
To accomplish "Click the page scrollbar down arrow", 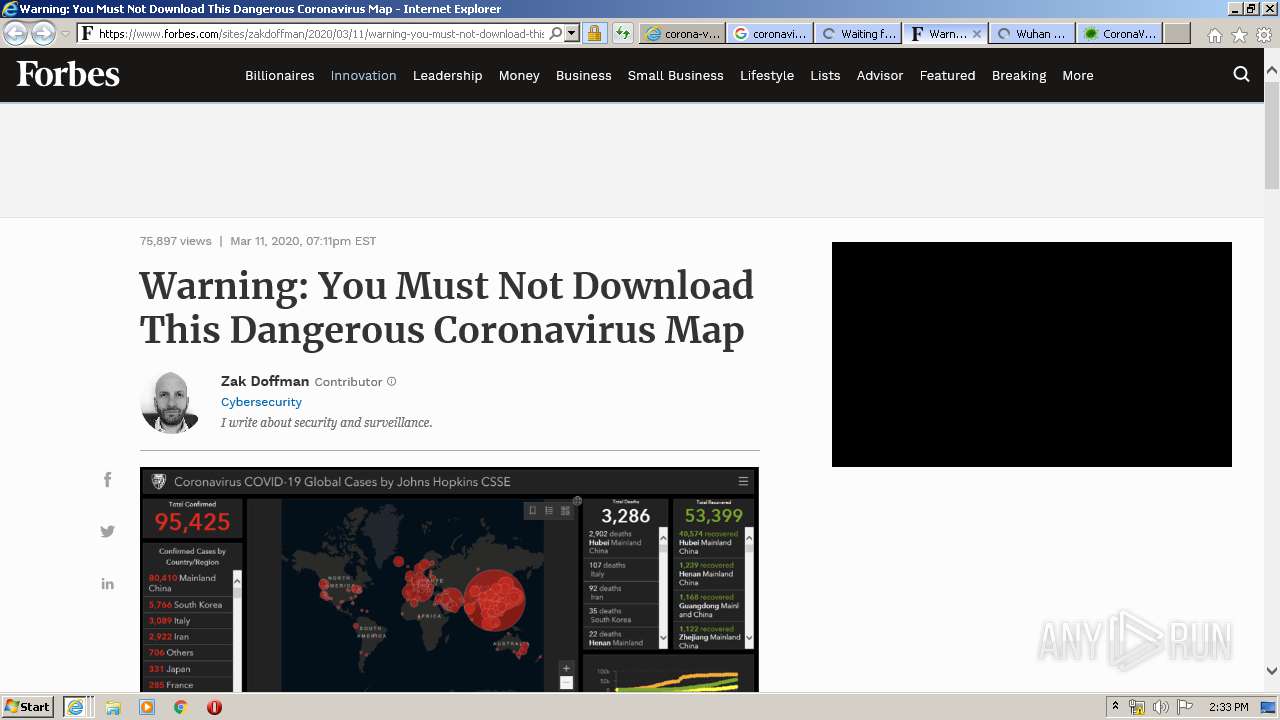I will coord(1272,671).
